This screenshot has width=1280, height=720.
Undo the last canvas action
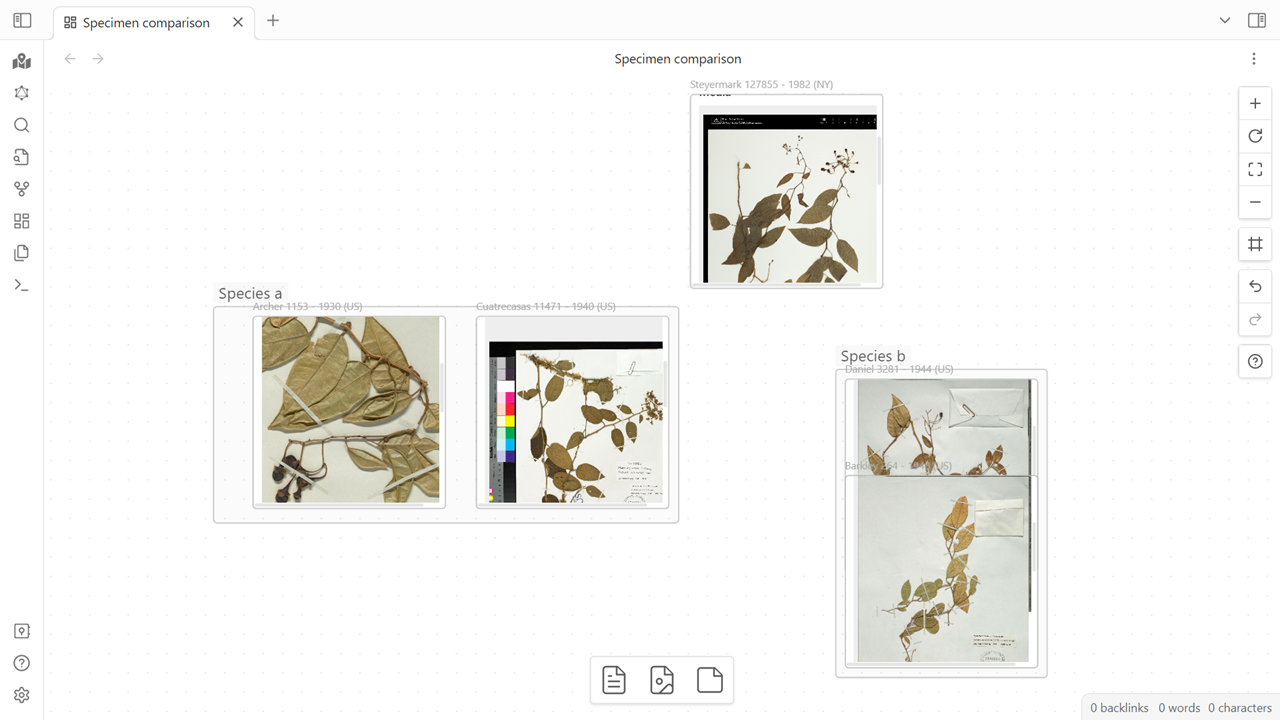coord(1256,287)
